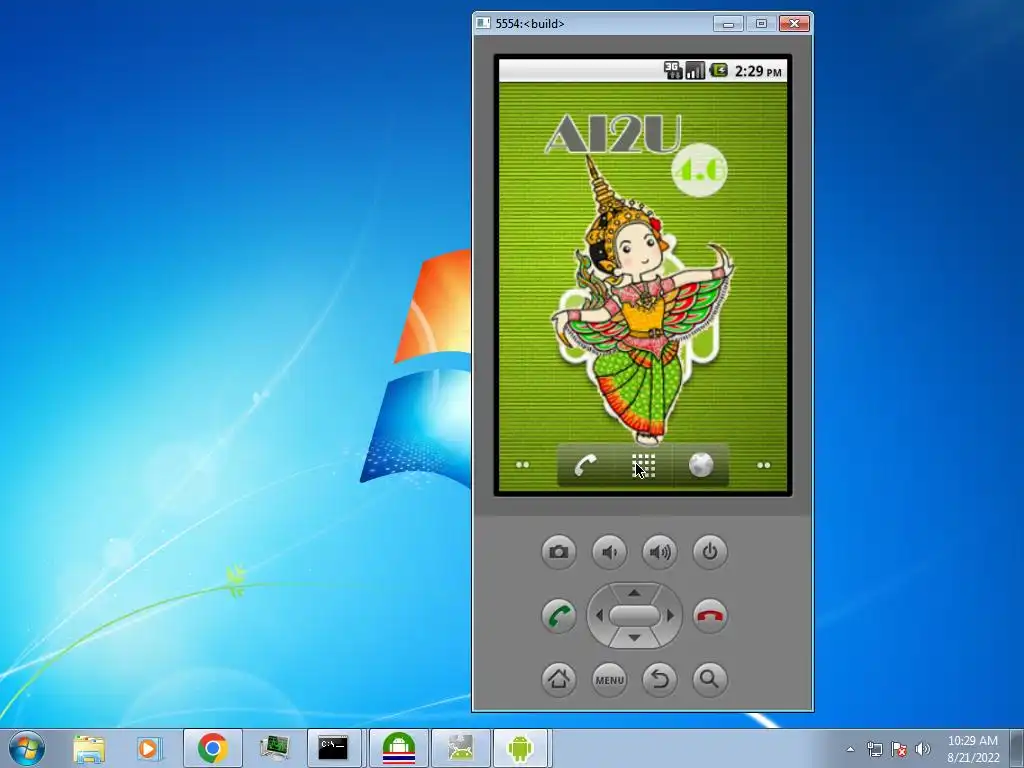Image resolution: width=1024 pixels, height=768 pixels.
Task: Open the Action Center flag tray icon
Action: tap(899, 749)
